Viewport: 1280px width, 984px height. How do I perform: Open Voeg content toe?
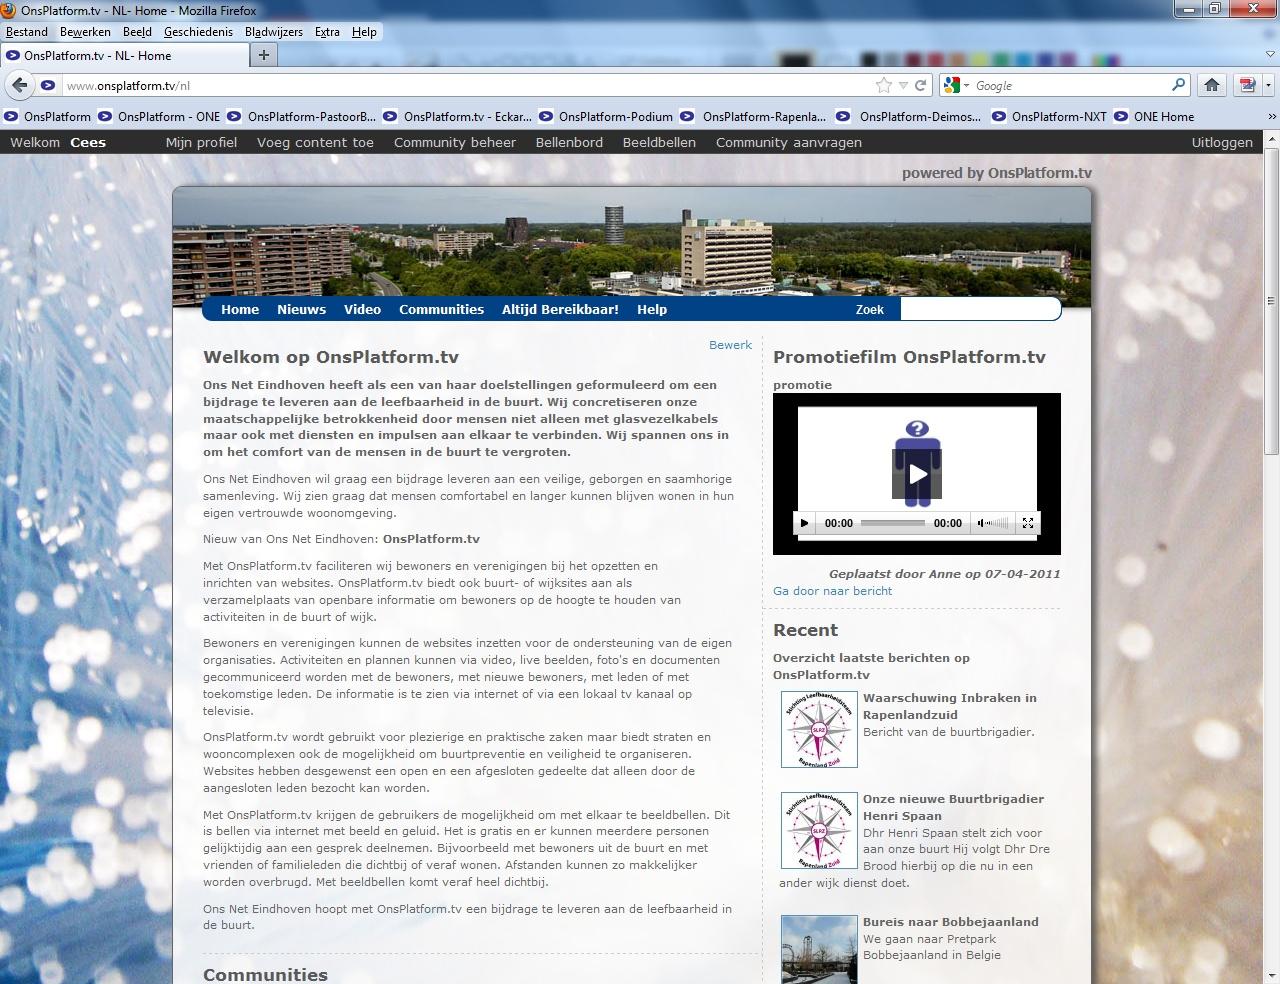coord(315,142)
